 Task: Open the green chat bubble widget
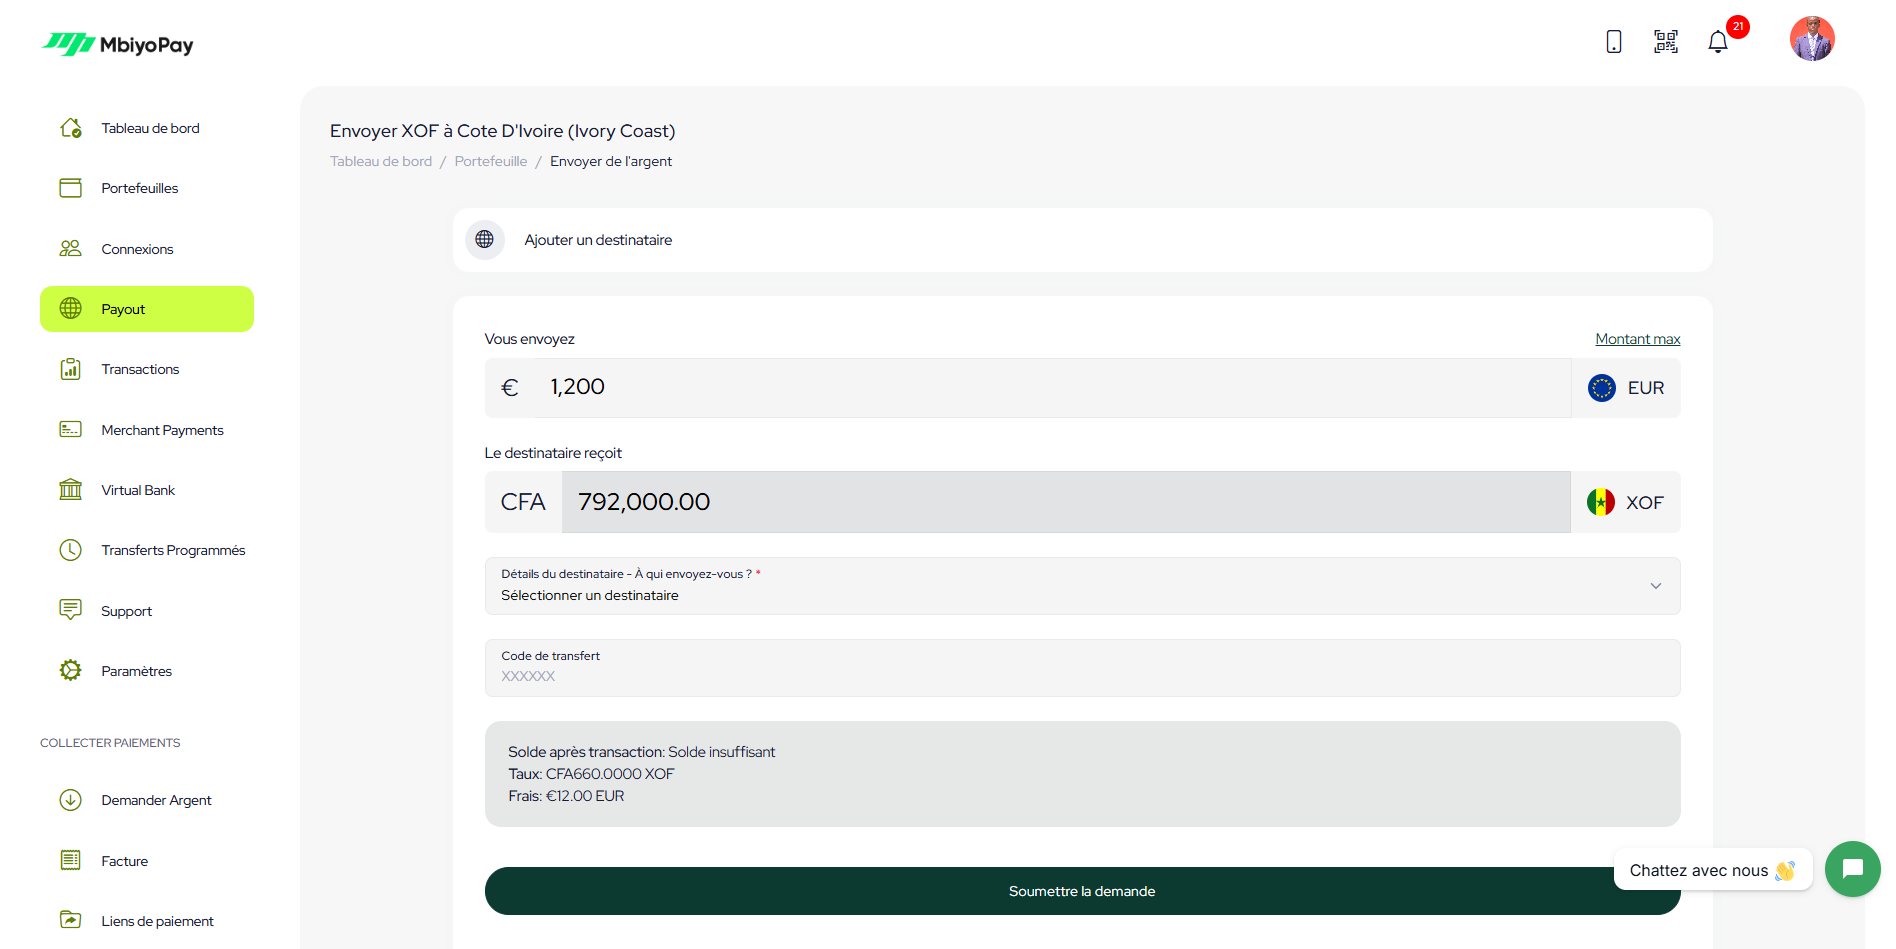[1852, 869]
